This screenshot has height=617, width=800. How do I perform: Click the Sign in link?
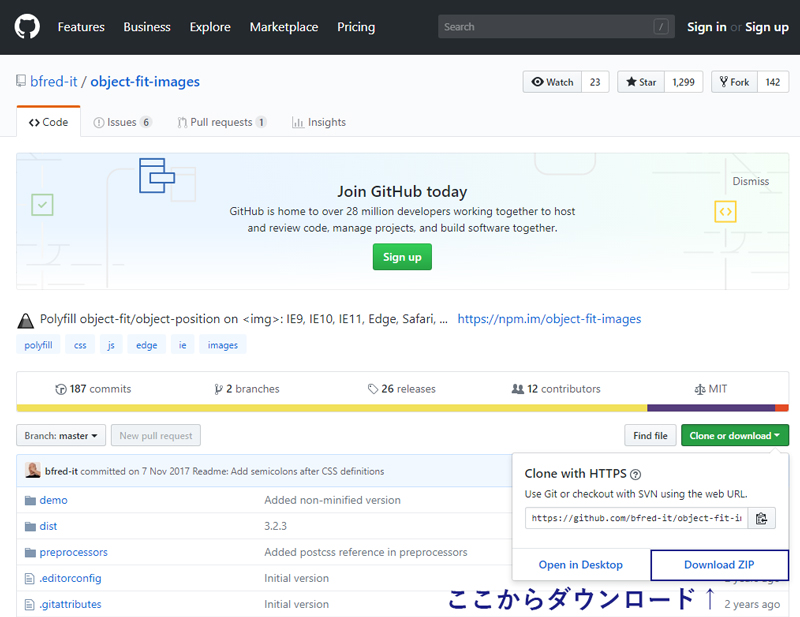[707, 27]
